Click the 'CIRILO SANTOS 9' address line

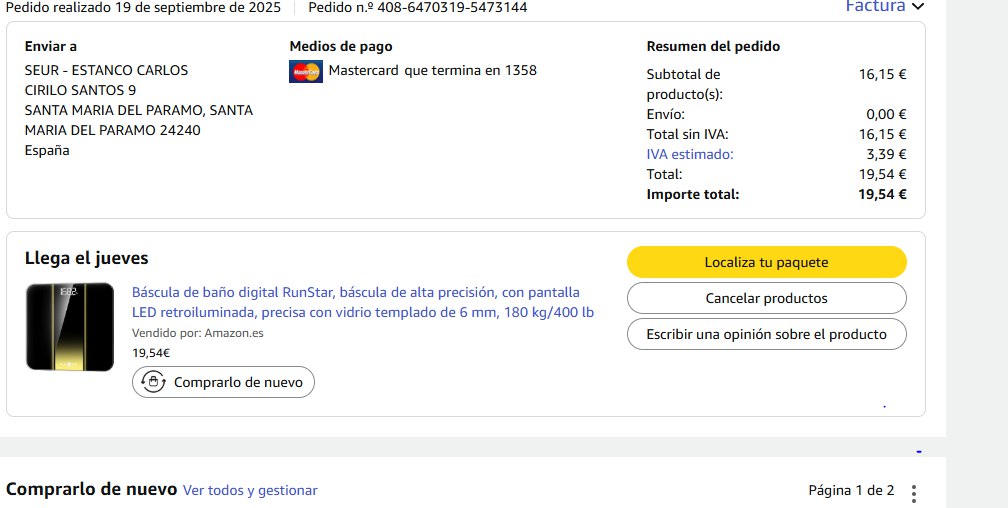pos(80,90)
